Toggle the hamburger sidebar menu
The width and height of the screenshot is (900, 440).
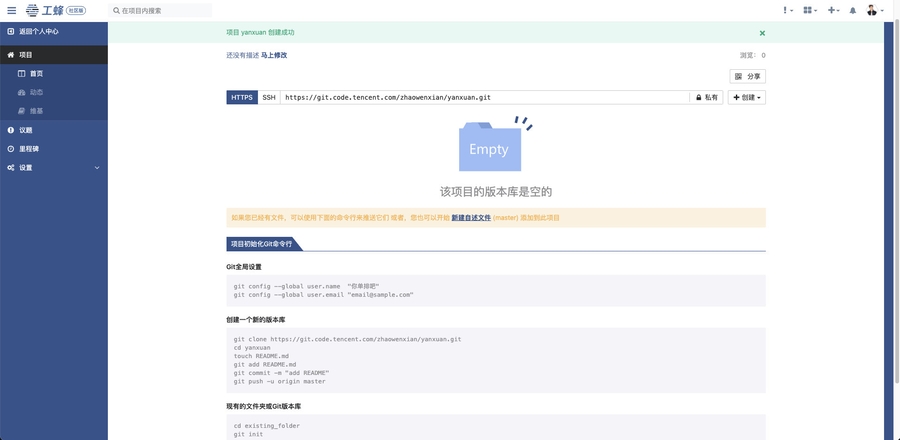coord(11,10)
